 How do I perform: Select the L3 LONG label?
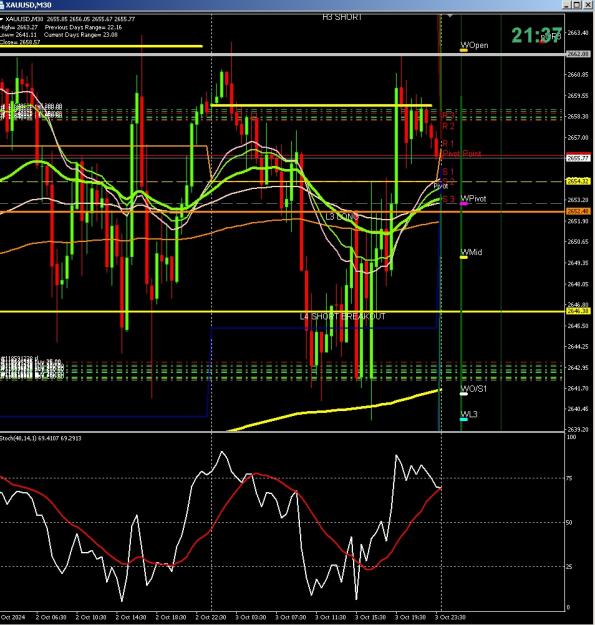(x=342, y=217)
